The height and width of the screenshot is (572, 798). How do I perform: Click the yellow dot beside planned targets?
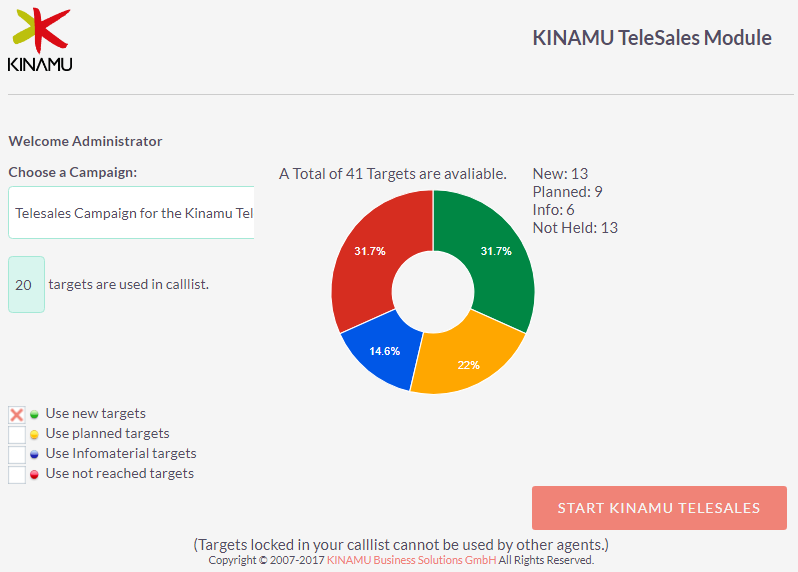click(34, 435)
